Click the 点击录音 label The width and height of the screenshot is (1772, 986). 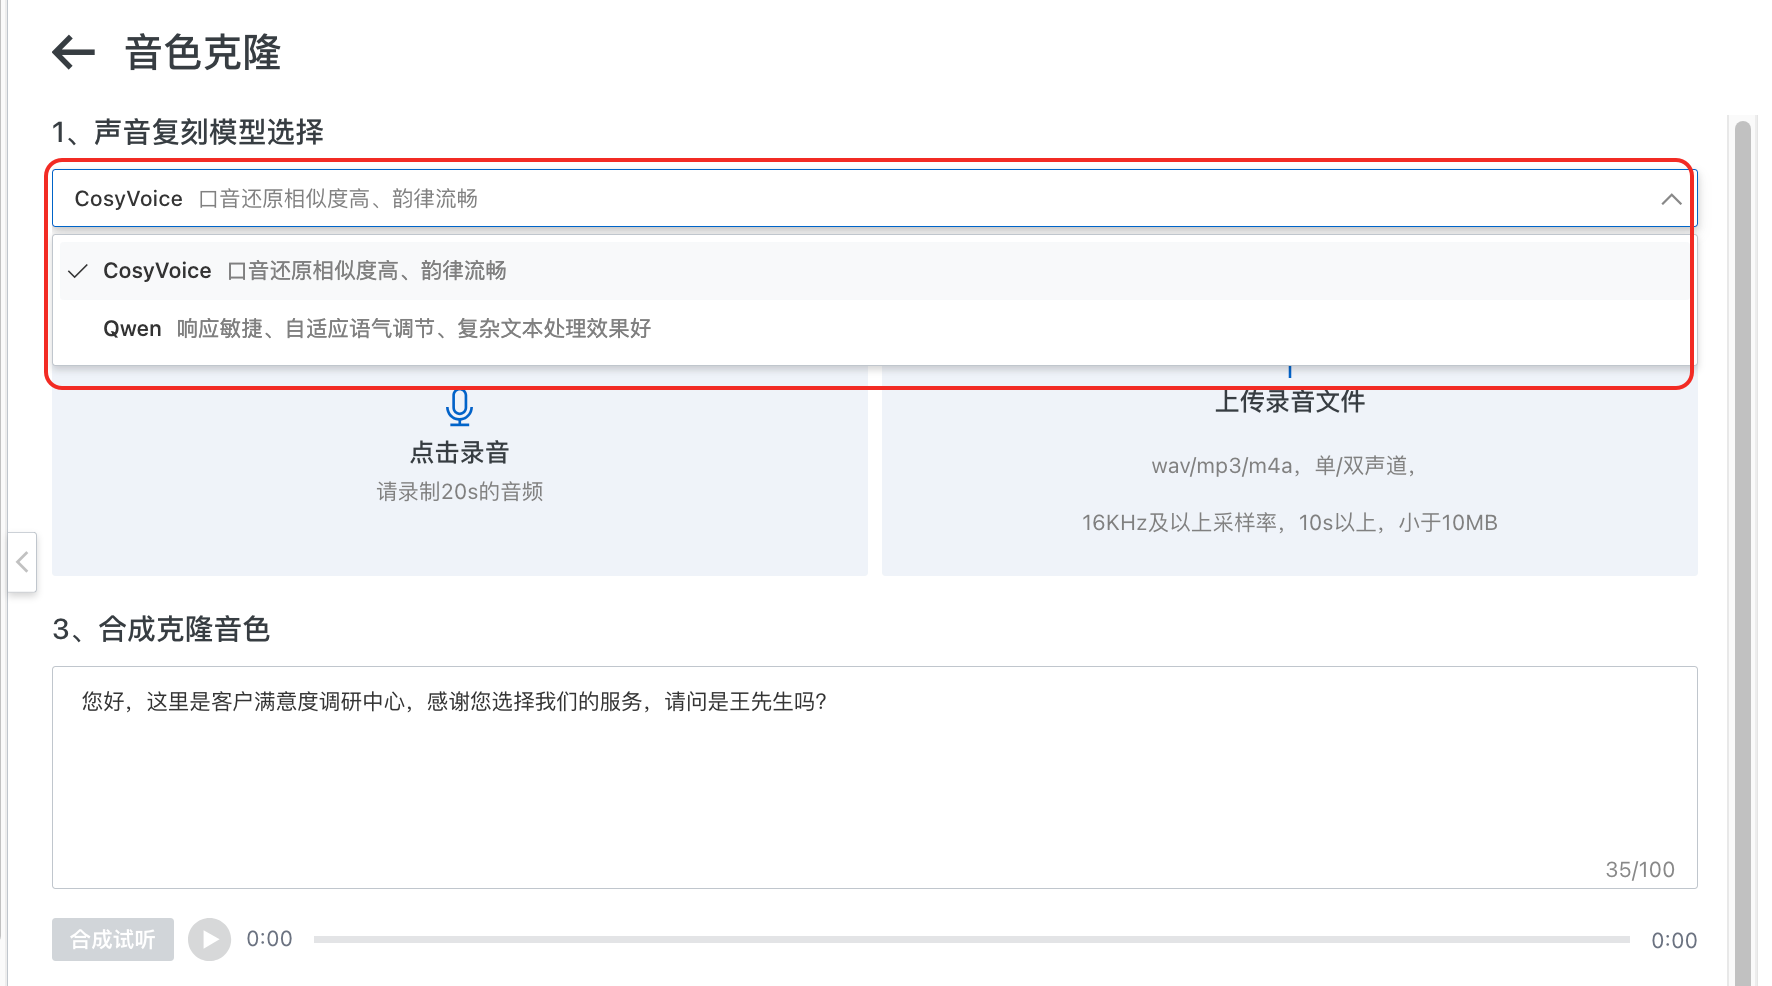pyautogui.click(x=459, y=452)
